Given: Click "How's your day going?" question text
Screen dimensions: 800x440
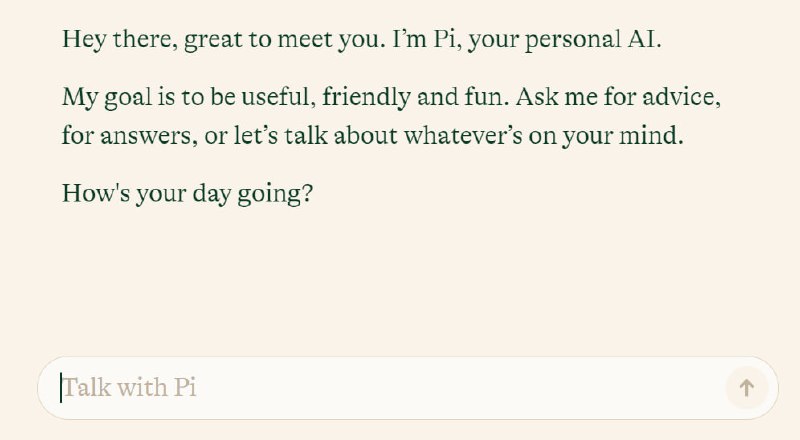Looking at the screenshot, I should 188,193.
